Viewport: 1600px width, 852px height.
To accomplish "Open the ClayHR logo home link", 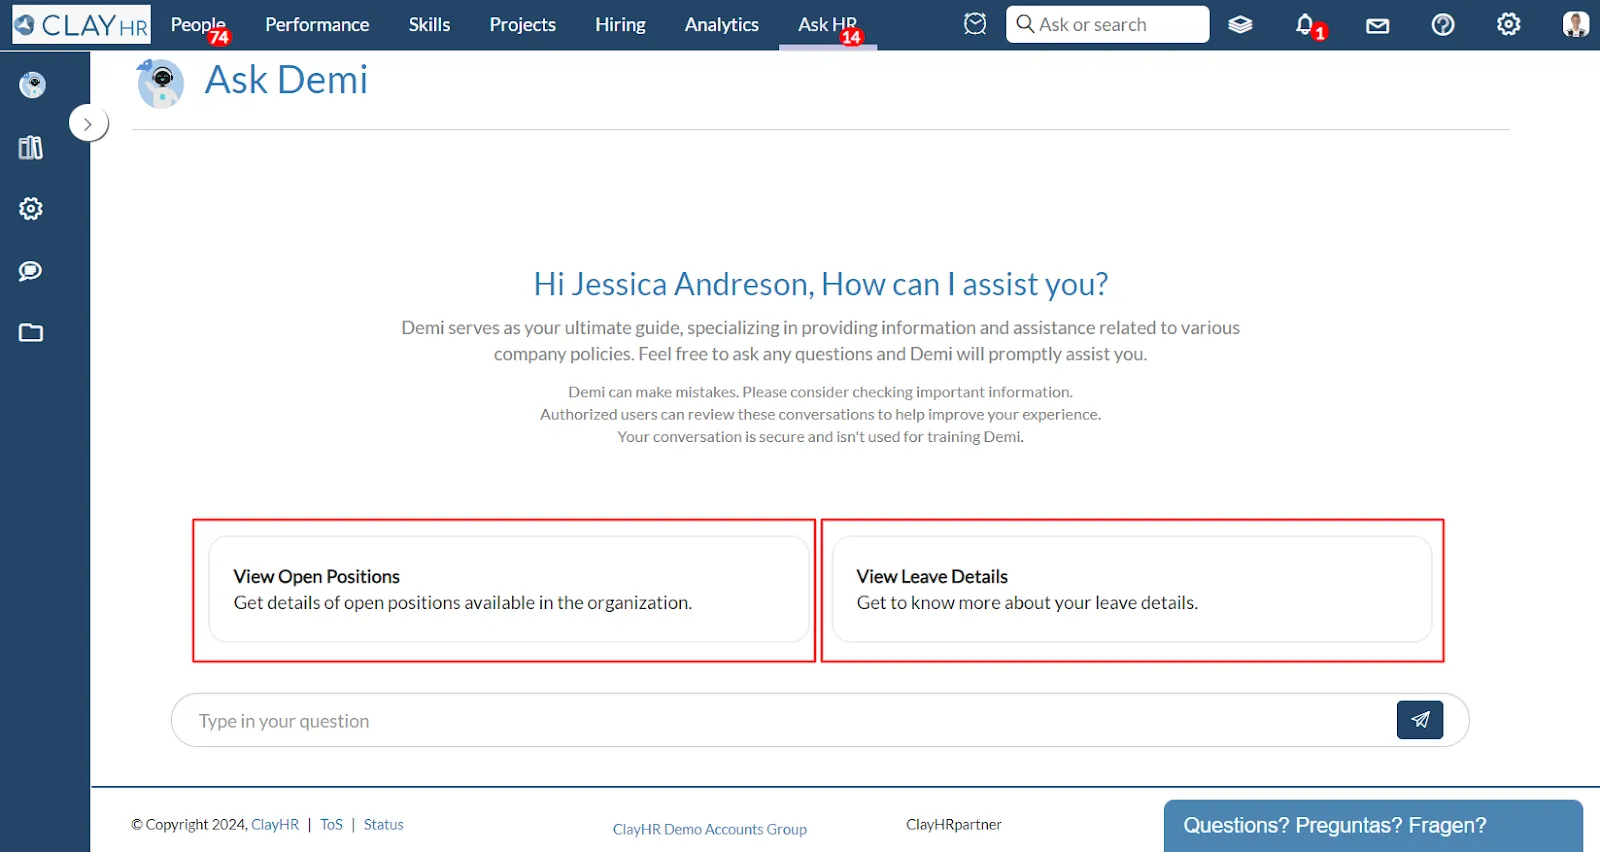I will [x=81, y=25].
